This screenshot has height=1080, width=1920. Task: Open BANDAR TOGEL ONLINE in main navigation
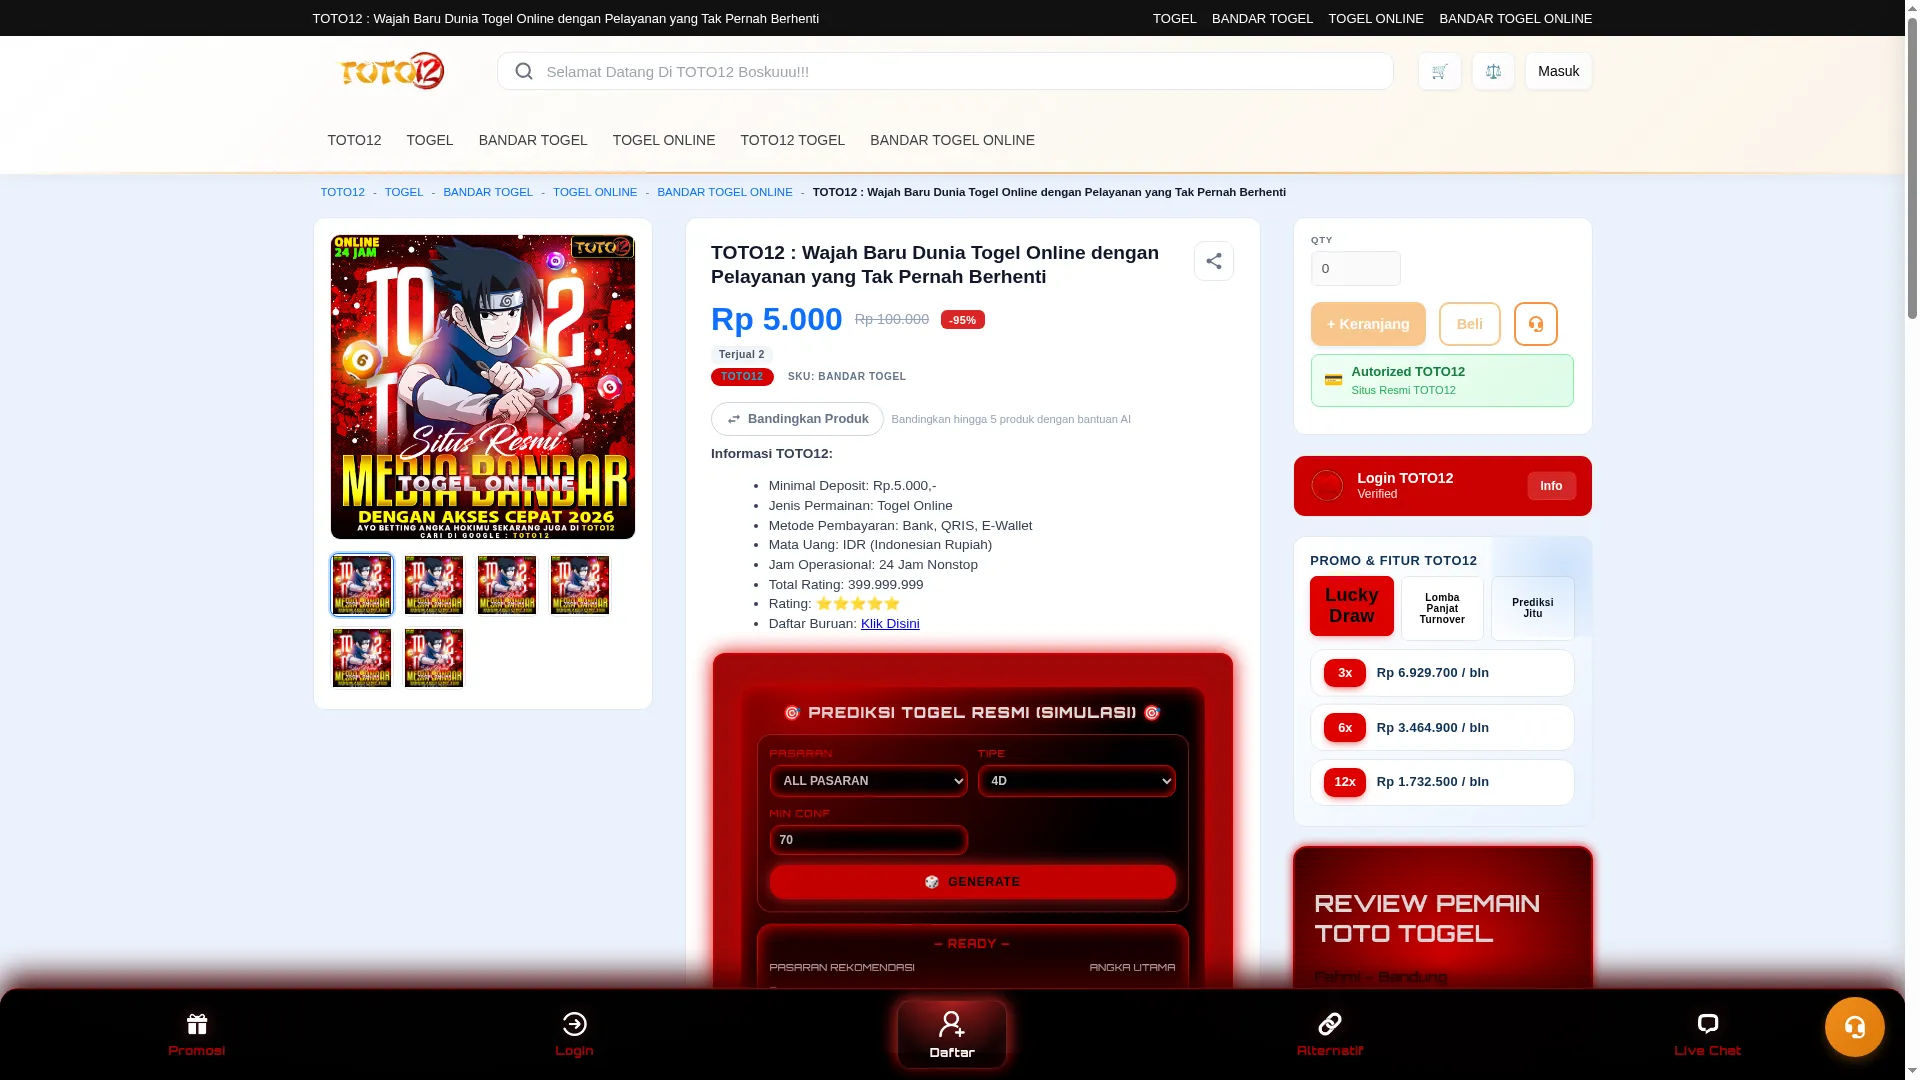[952, 140]
